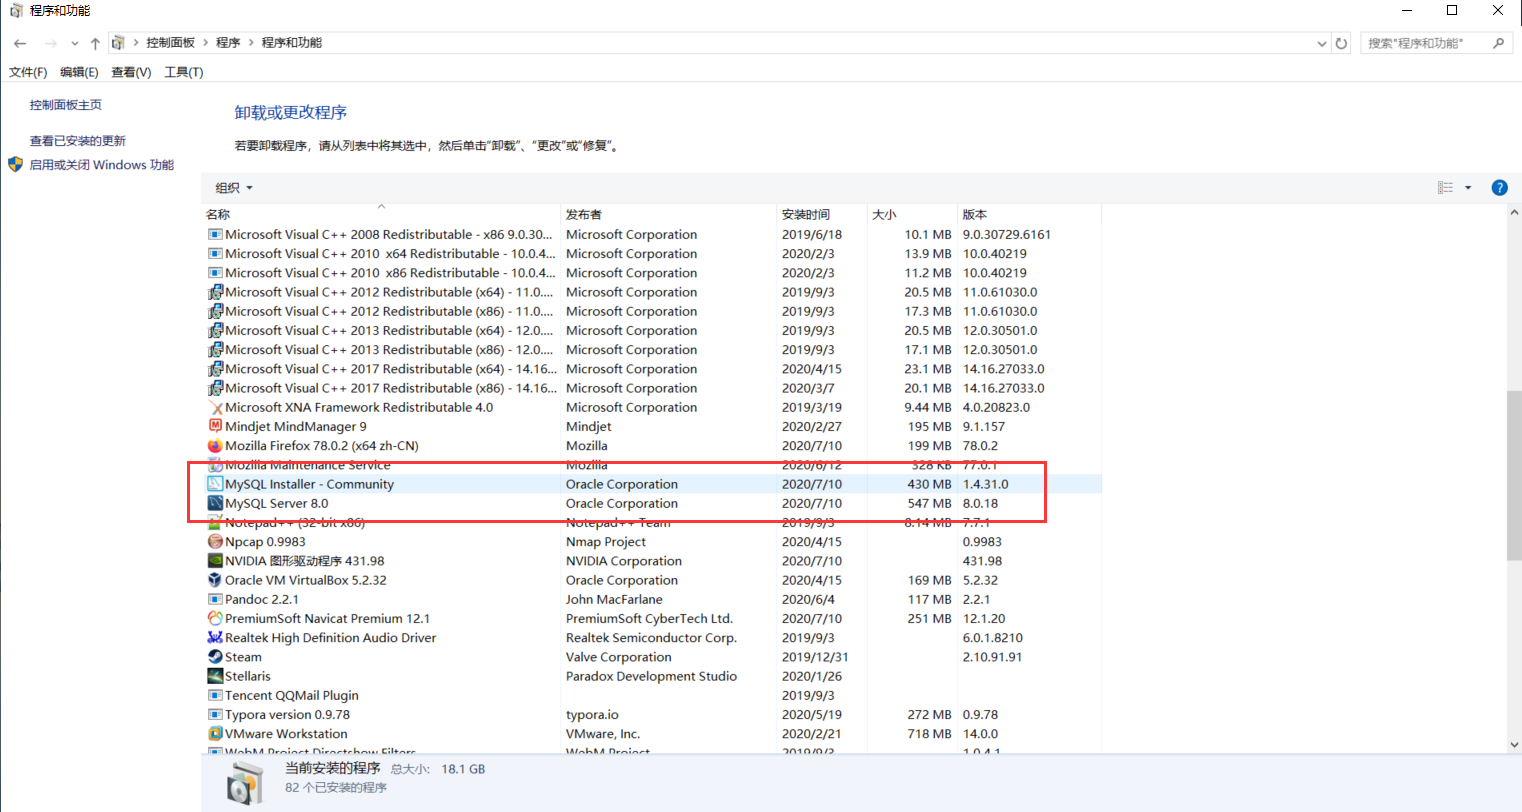
Task: Expand the chevron after 程序 breadcrumb
Action: click(251, 43)
